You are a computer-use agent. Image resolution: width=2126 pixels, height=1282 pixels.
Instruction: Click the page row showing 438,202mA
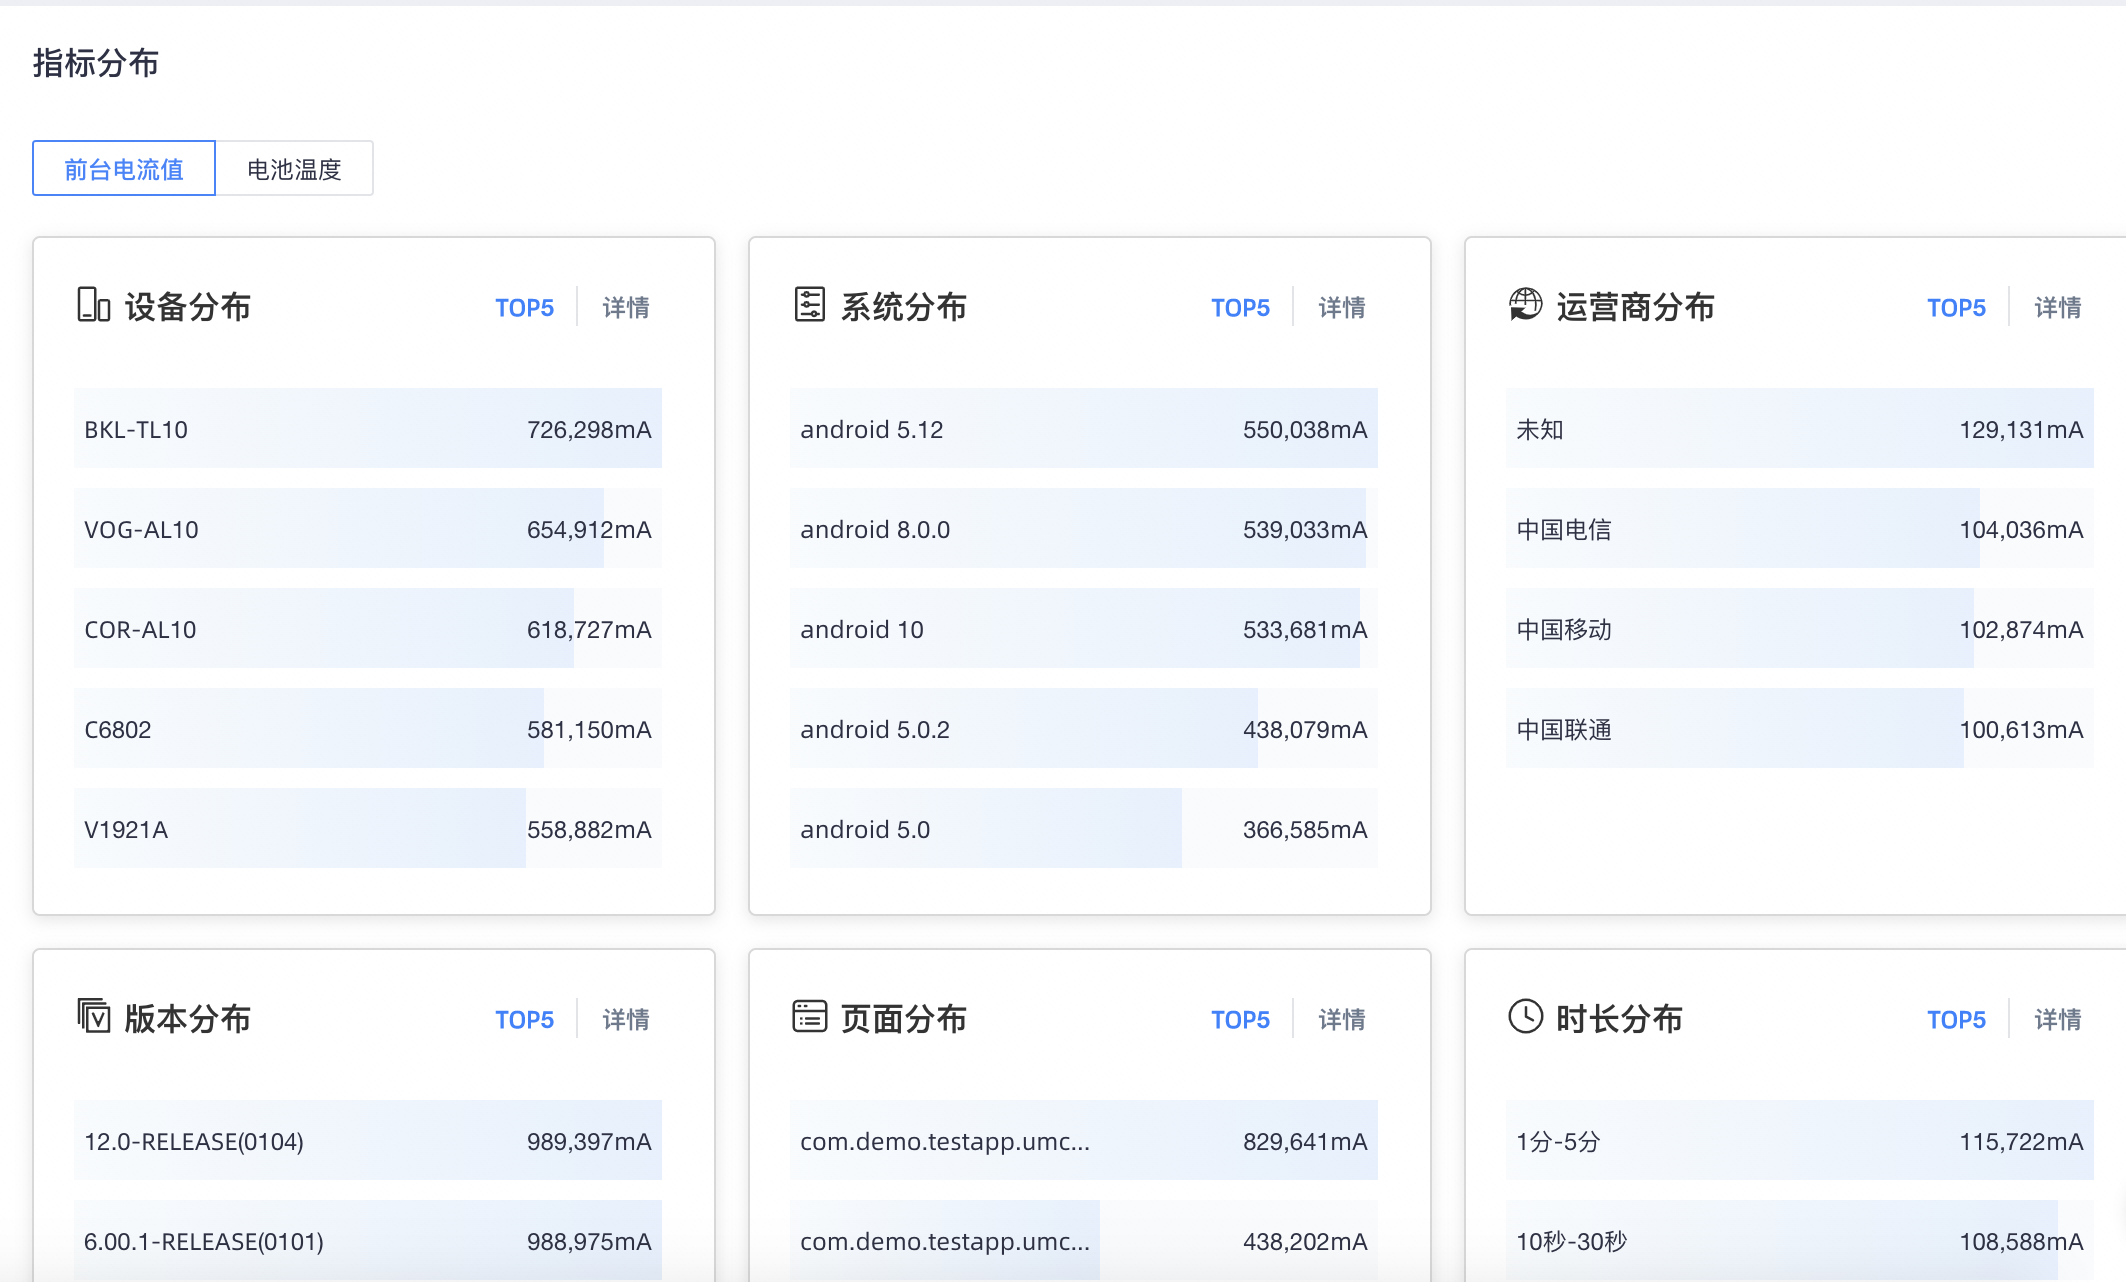coord(1084,1240)
